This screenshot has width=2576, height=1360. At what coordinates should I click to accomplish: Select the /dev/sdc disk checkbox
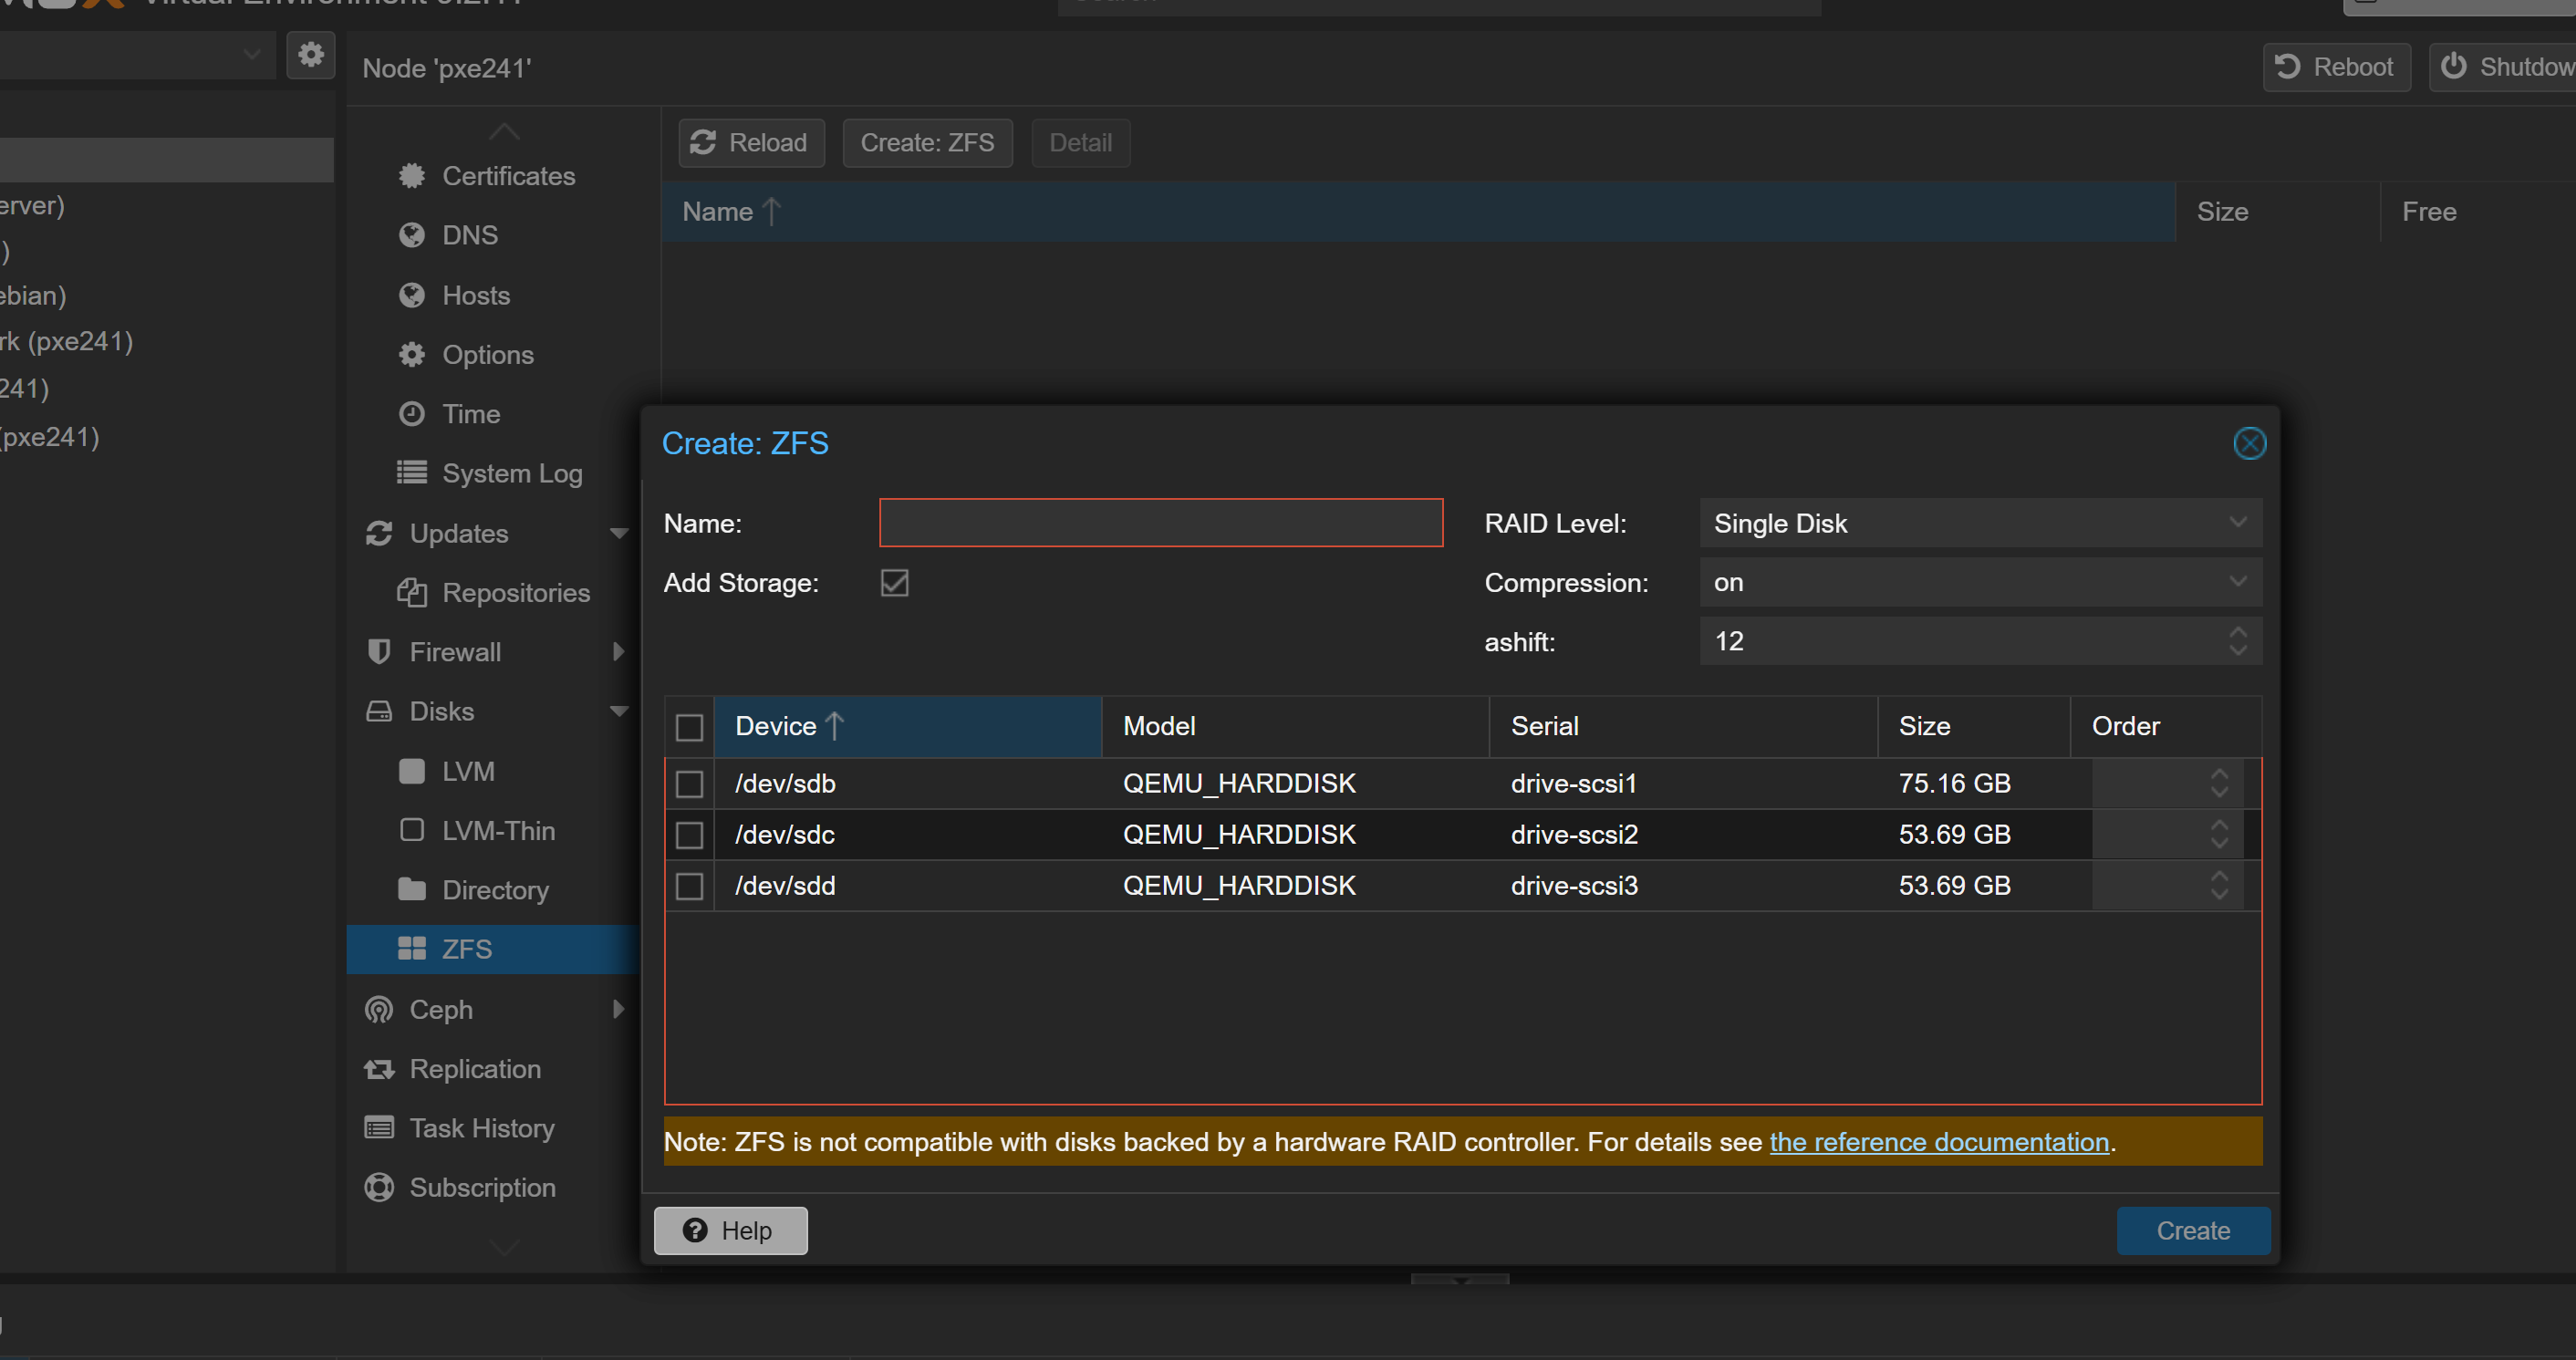click(689, 835)
